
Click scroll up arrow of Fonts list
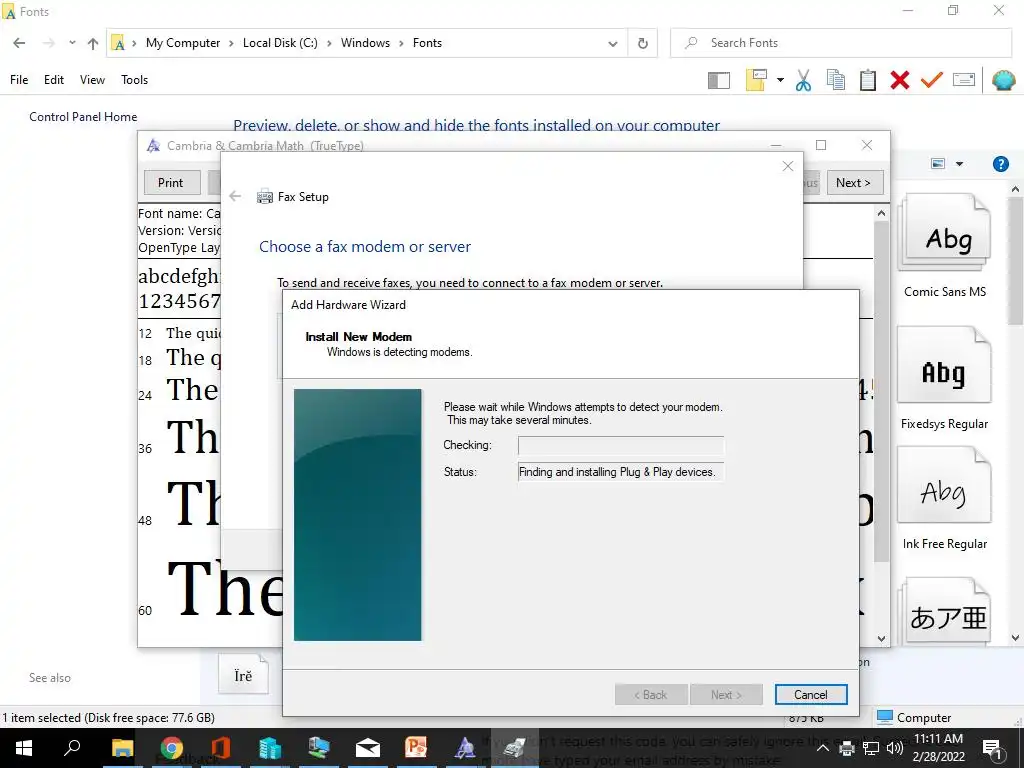tap(1015, 189)
